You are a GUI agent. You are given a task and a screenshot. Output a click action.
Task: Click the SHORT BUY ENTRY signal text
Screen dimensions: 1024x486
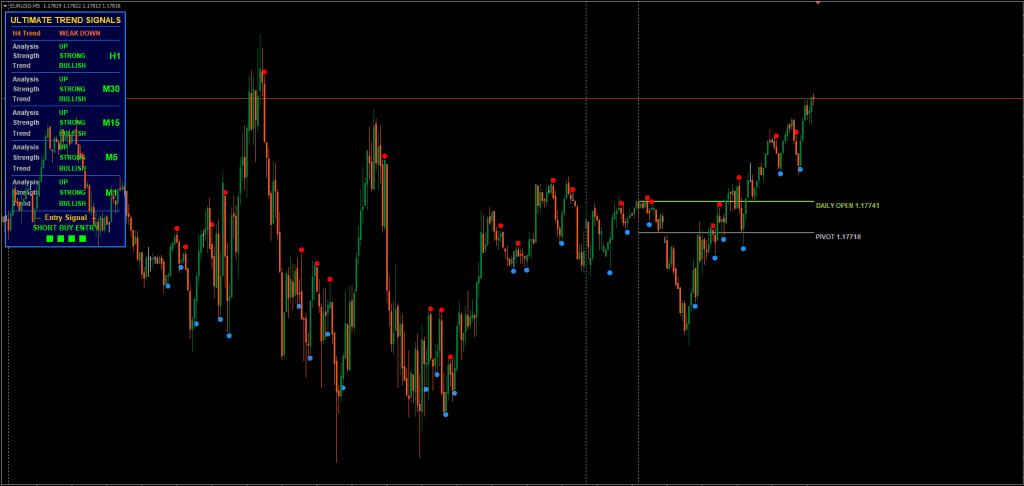(x=66, y=228)
